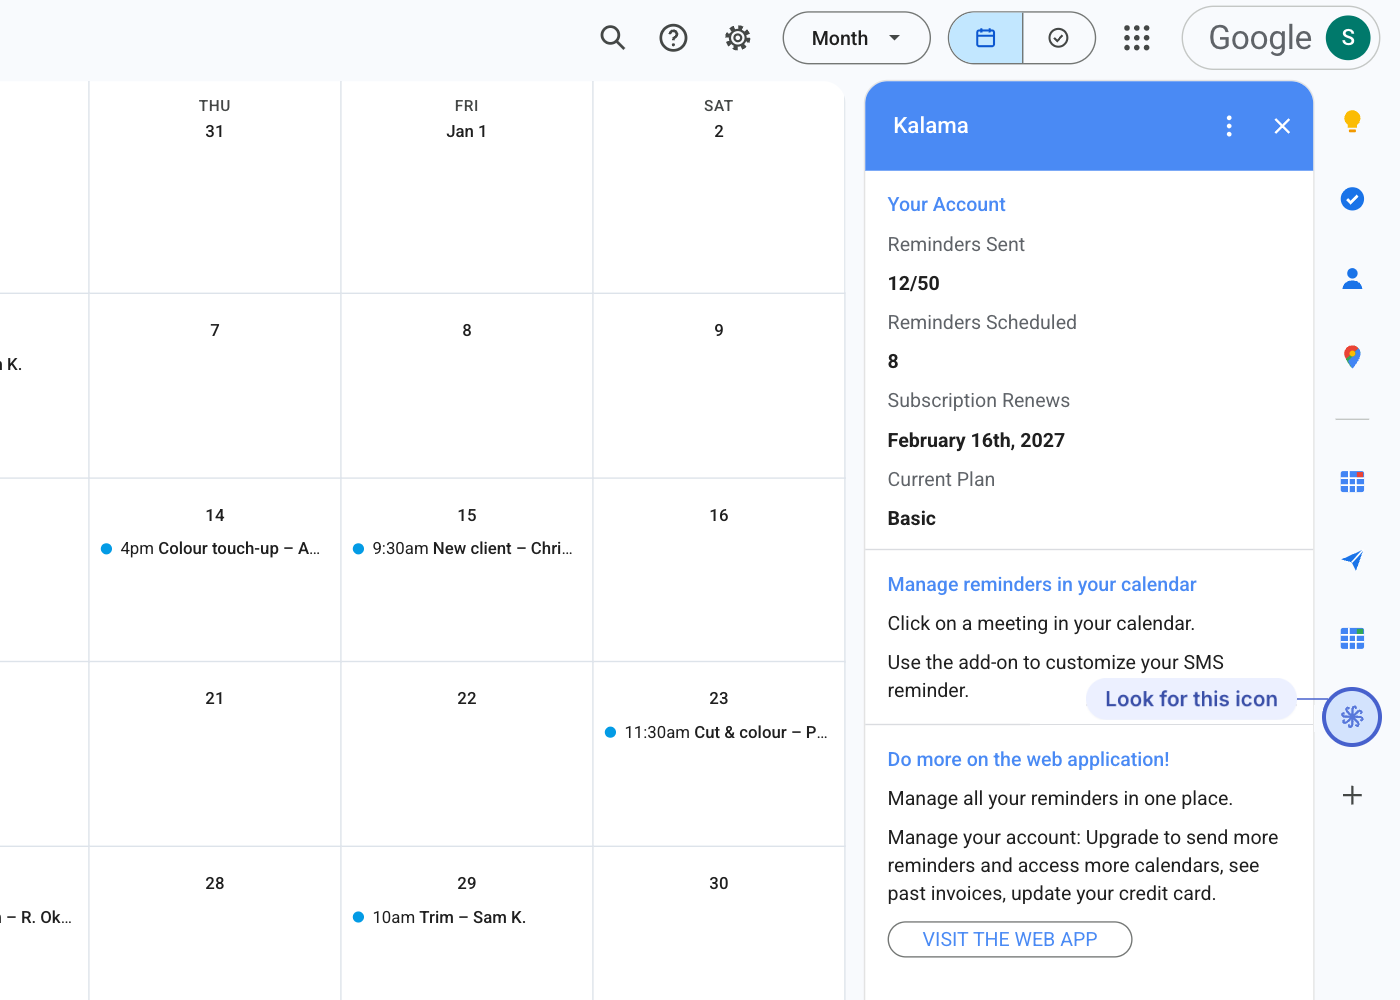Image resolution: width=1400 pixels, height=1000 pixels.
Task: Open Google Maps in side panel
Action: point(1352,356)
